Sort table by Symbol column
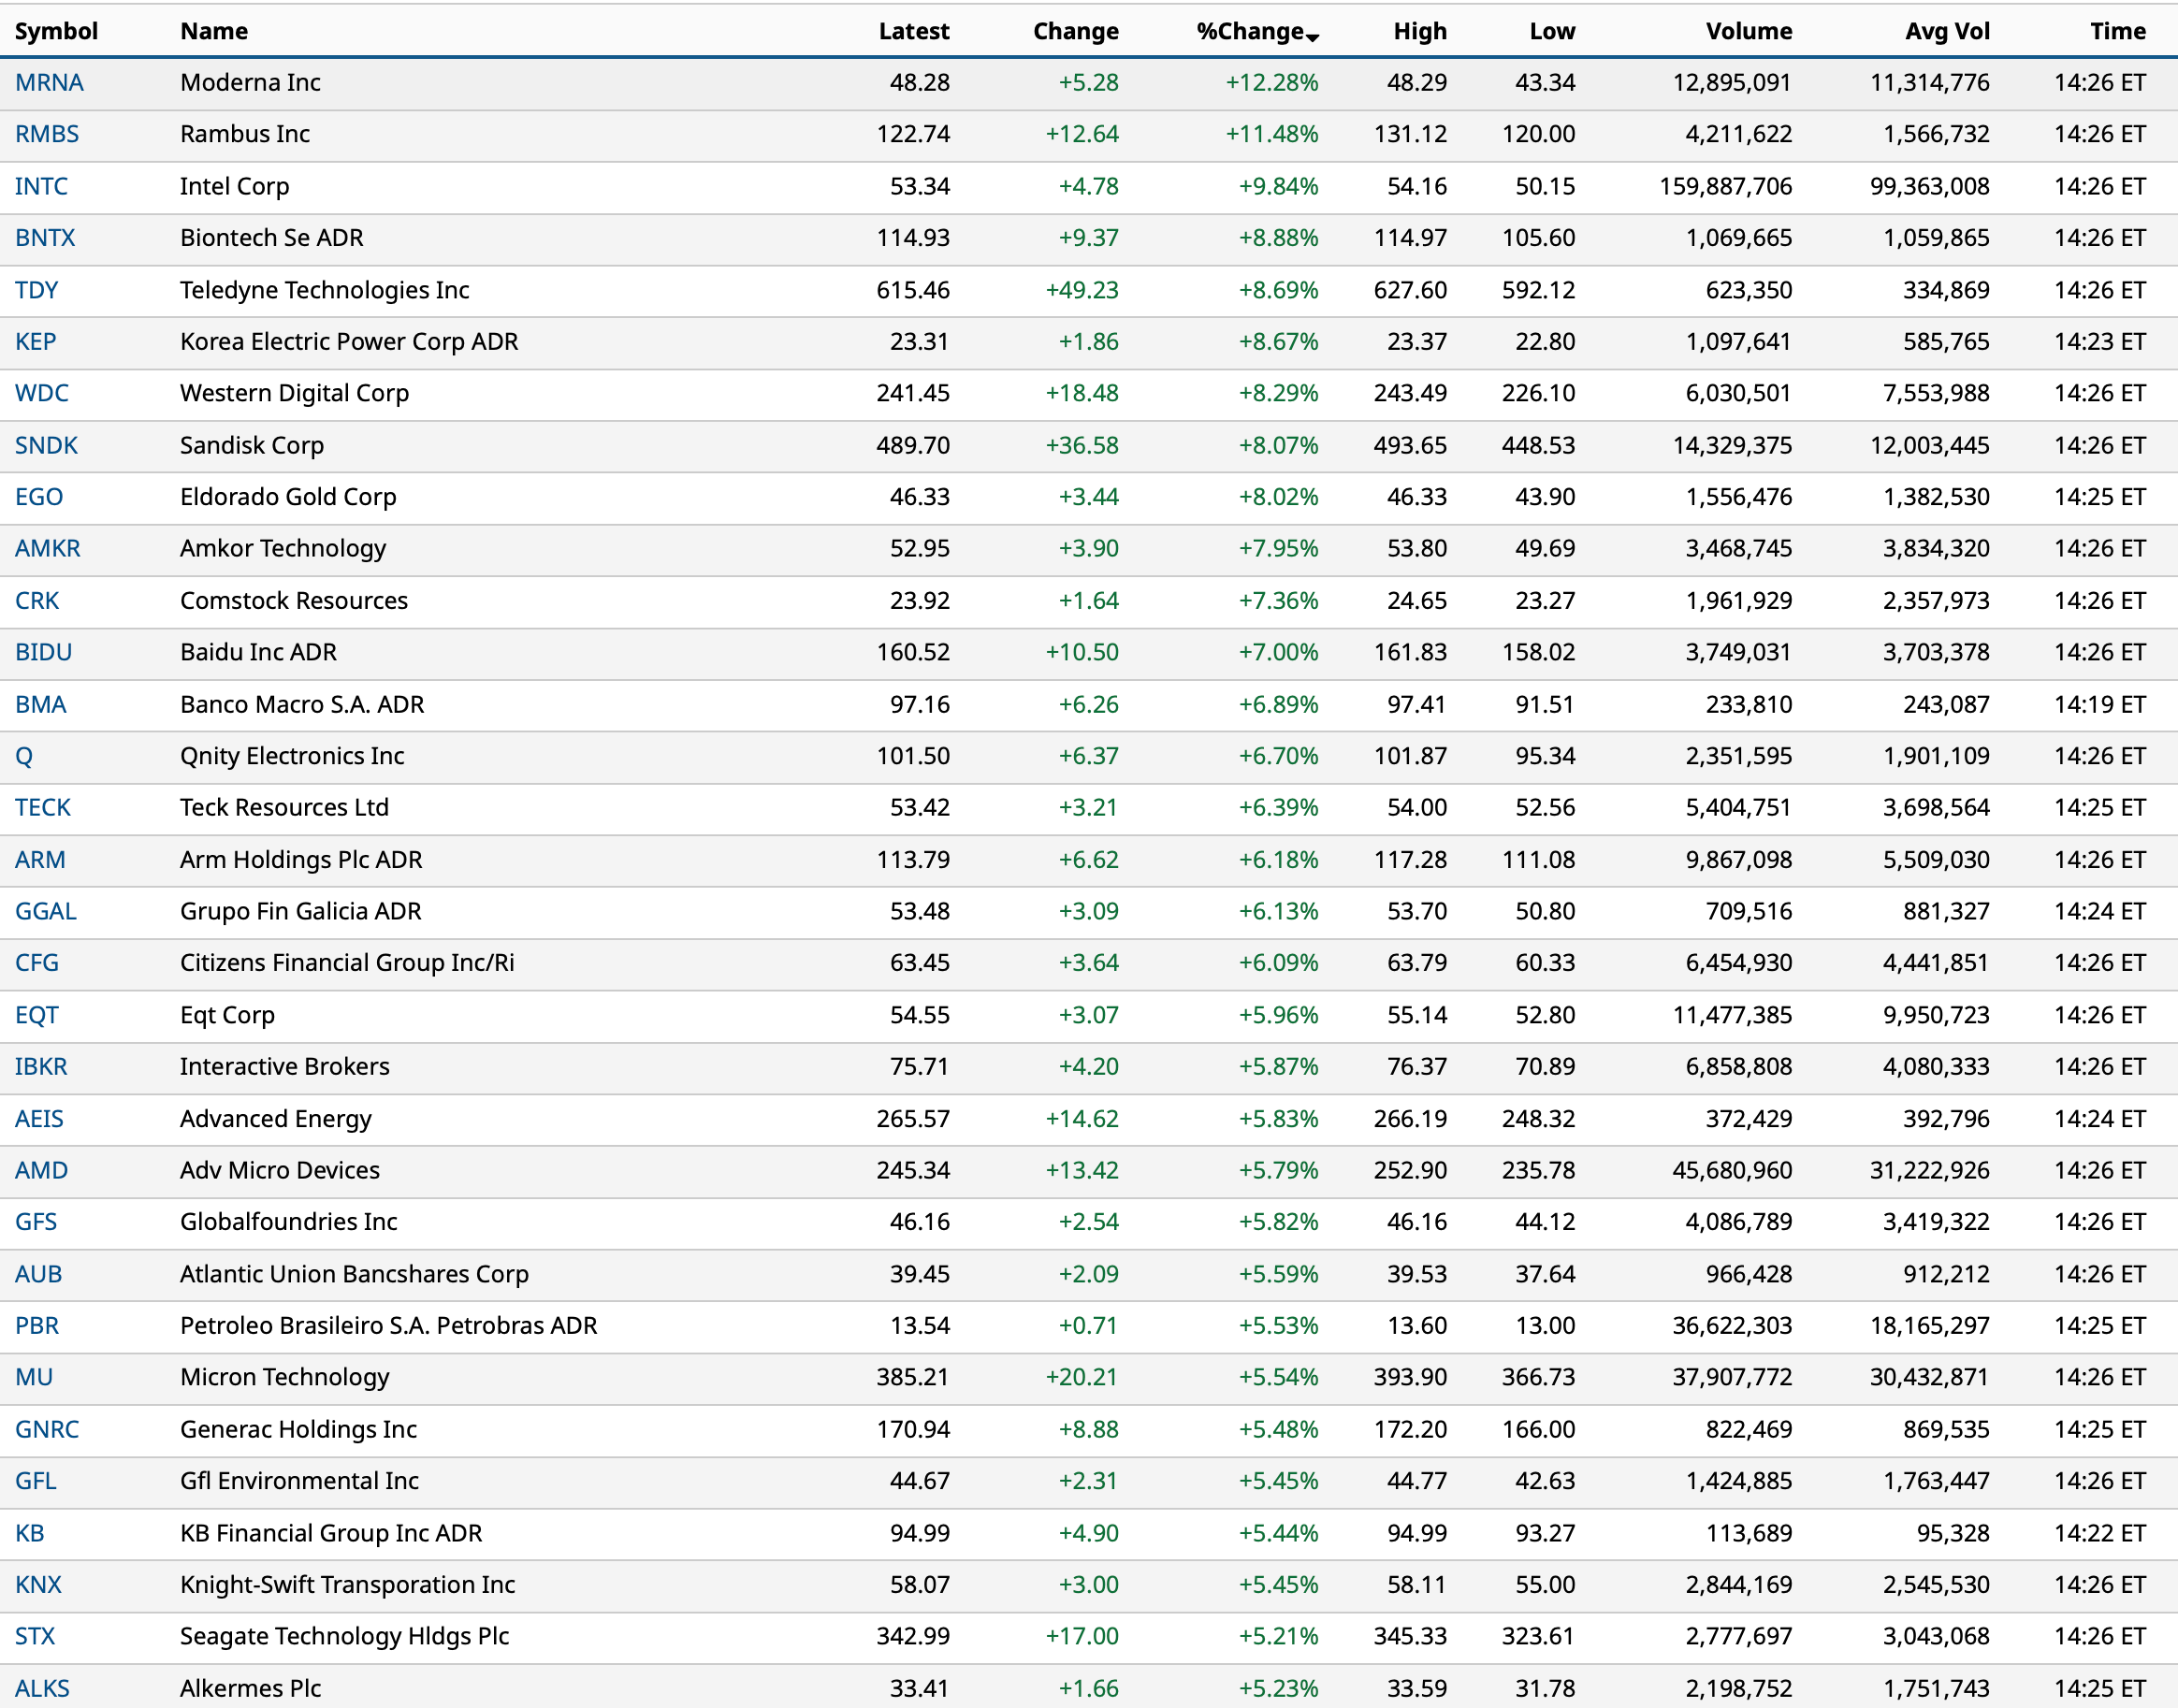 pyautogui.click(x=56, y=31)
